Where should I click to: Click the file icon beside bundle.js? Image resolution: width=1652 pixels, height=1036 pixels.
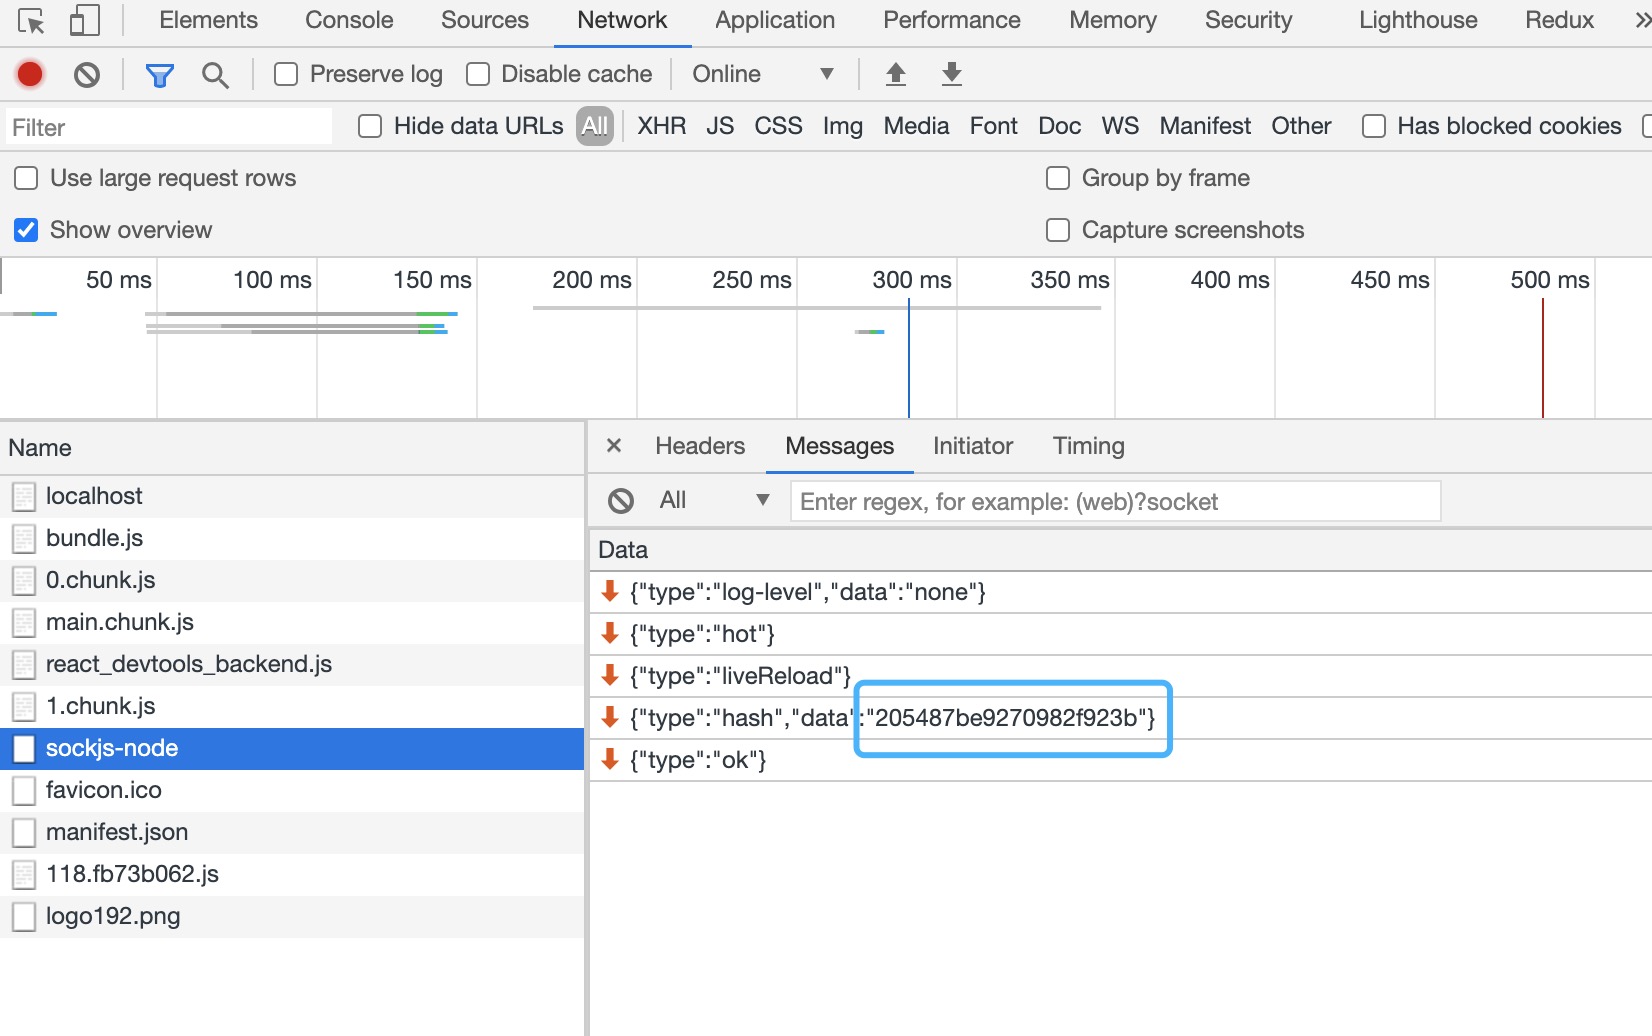tap(24, 539)
